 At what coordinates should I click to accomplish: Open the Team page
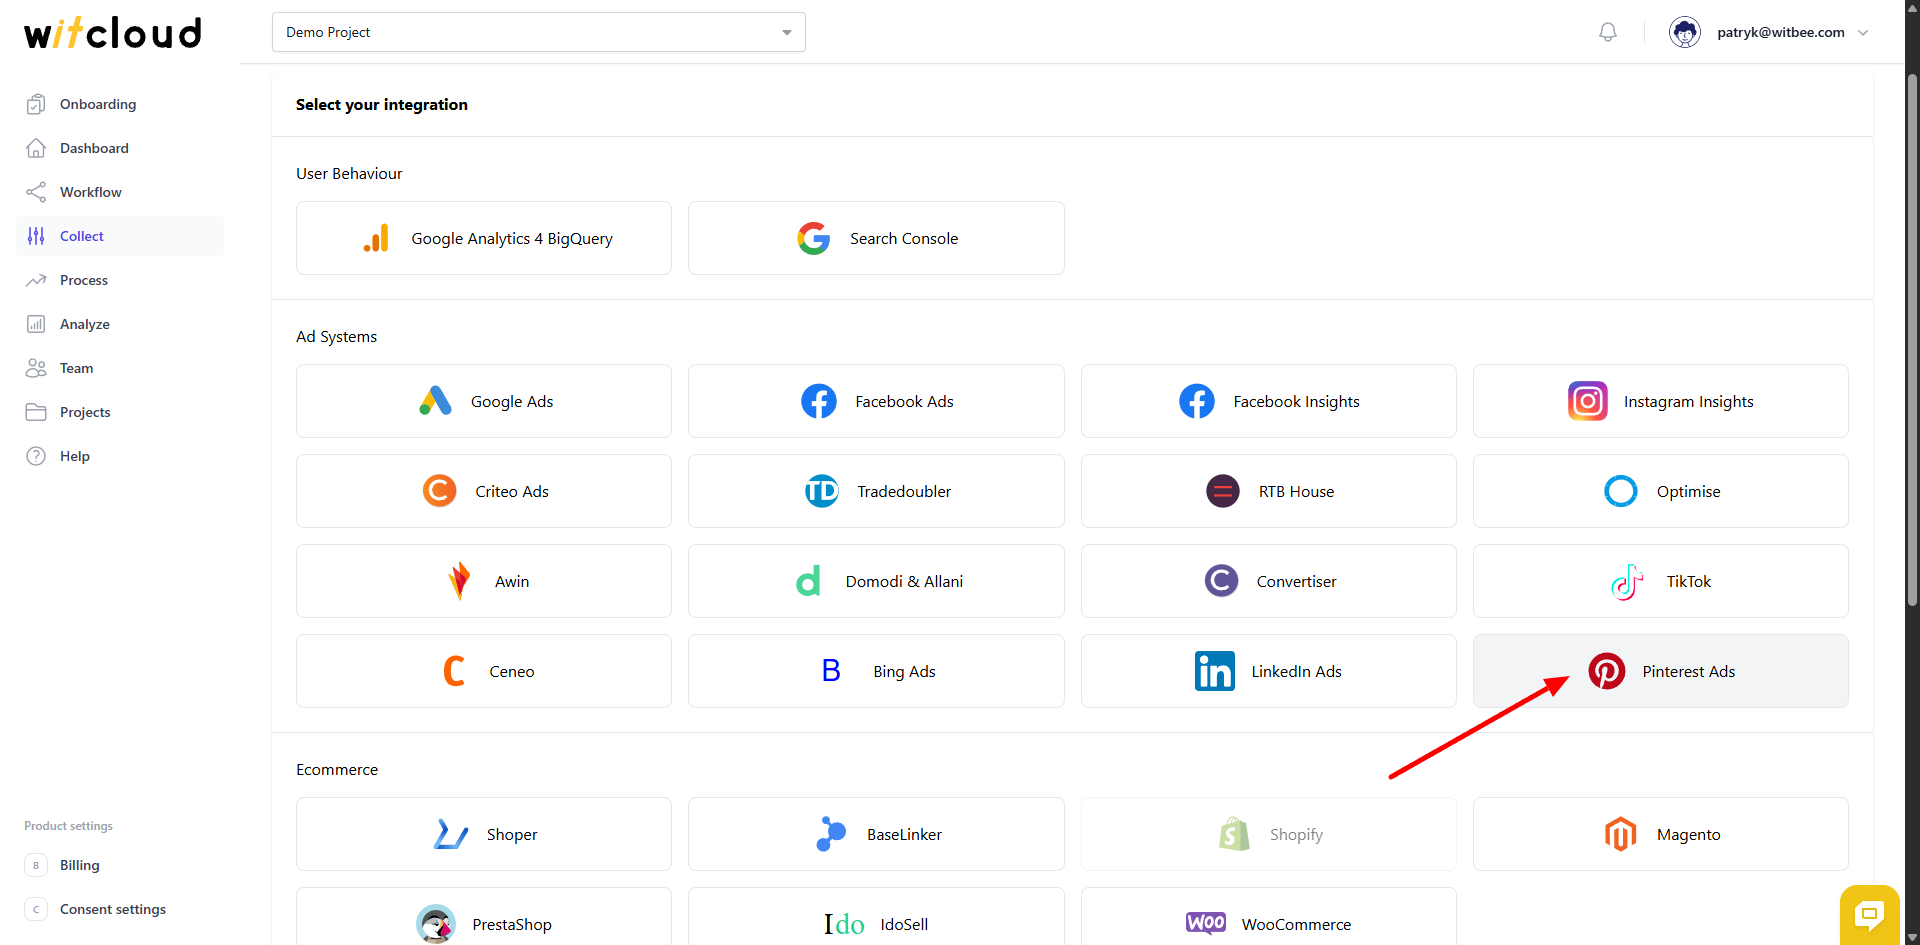pyautogui.click(x=120, y=368)
